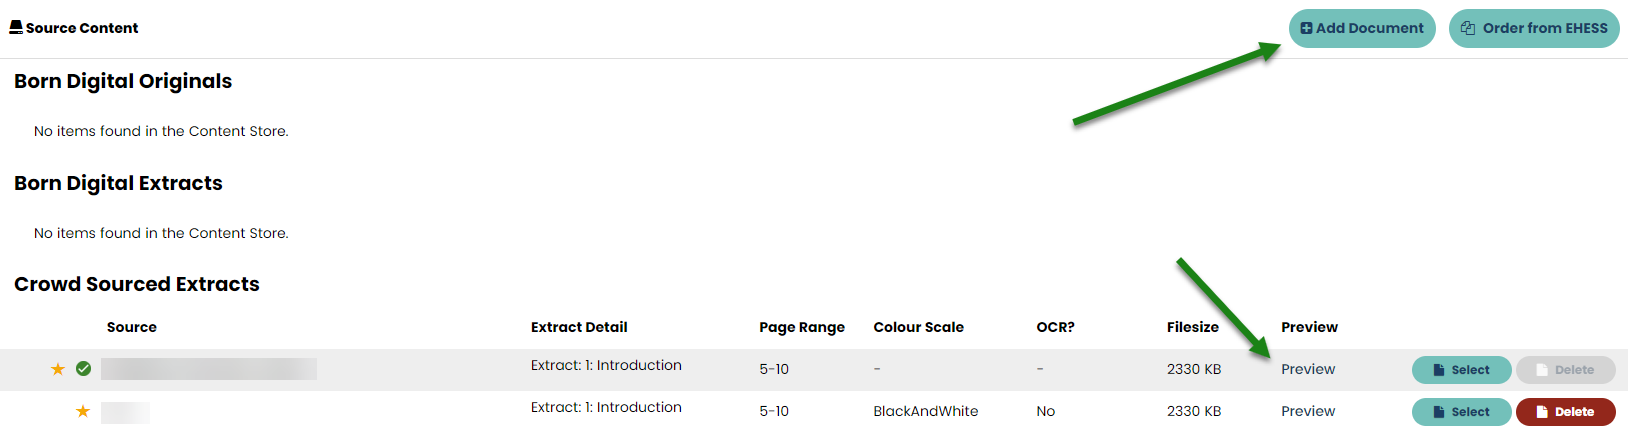Screen dimensions: 1628x434
Task: Select the BlackAndWhite extract row
Action: [x=1461, y=411]
